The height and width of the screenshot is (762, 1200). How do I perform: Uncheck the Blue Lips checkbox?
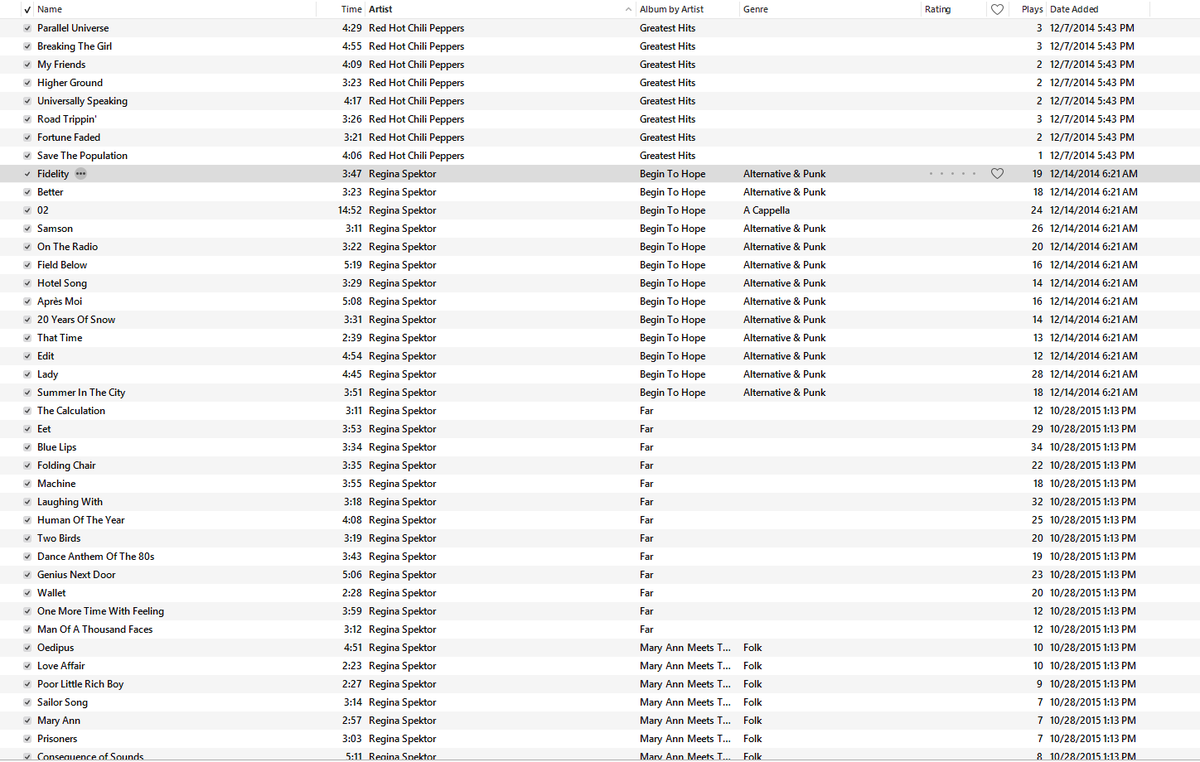coord(27,447)
